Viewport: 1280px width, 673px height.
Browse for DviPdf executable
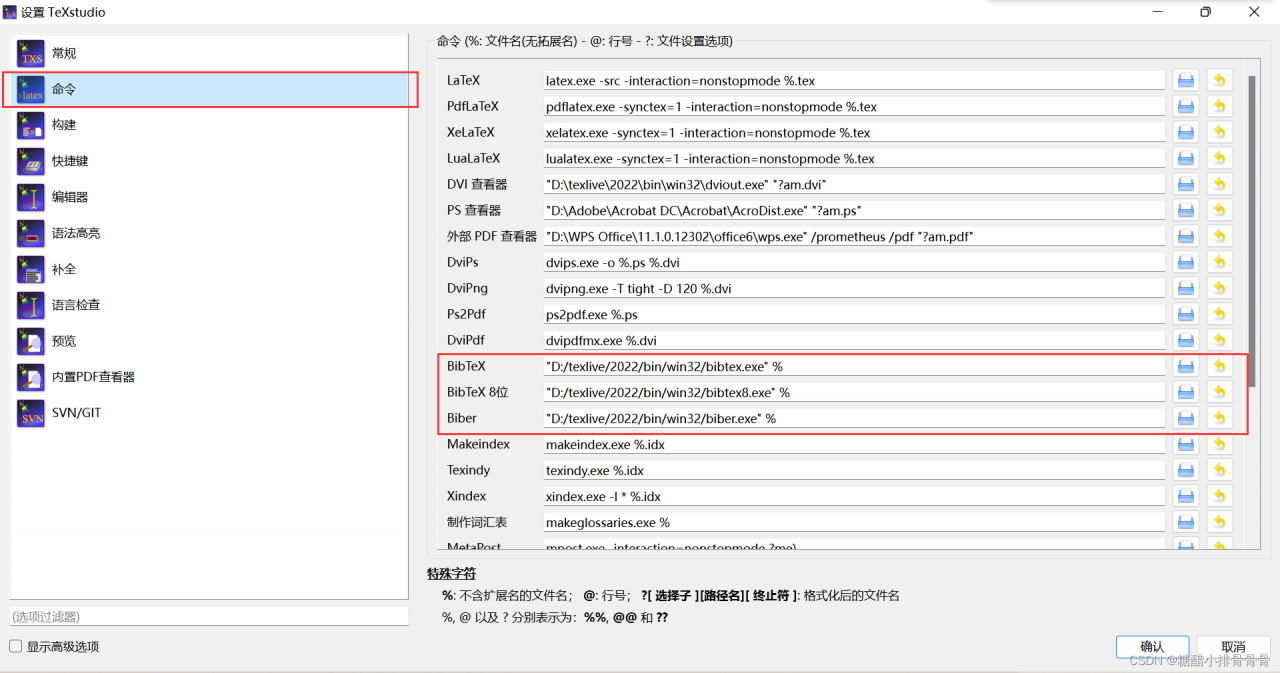coord(1186,340)
